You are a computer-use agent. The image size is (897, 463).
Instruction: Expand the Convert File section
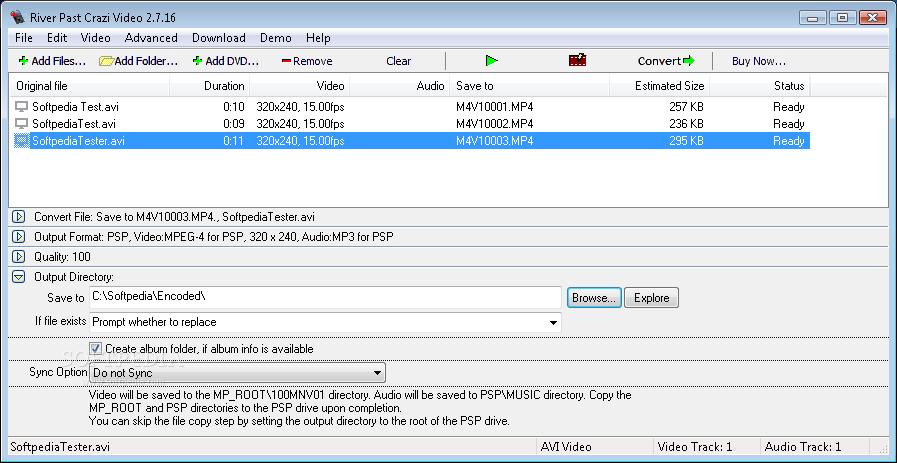pyautogui.click(x=19, y=217)
